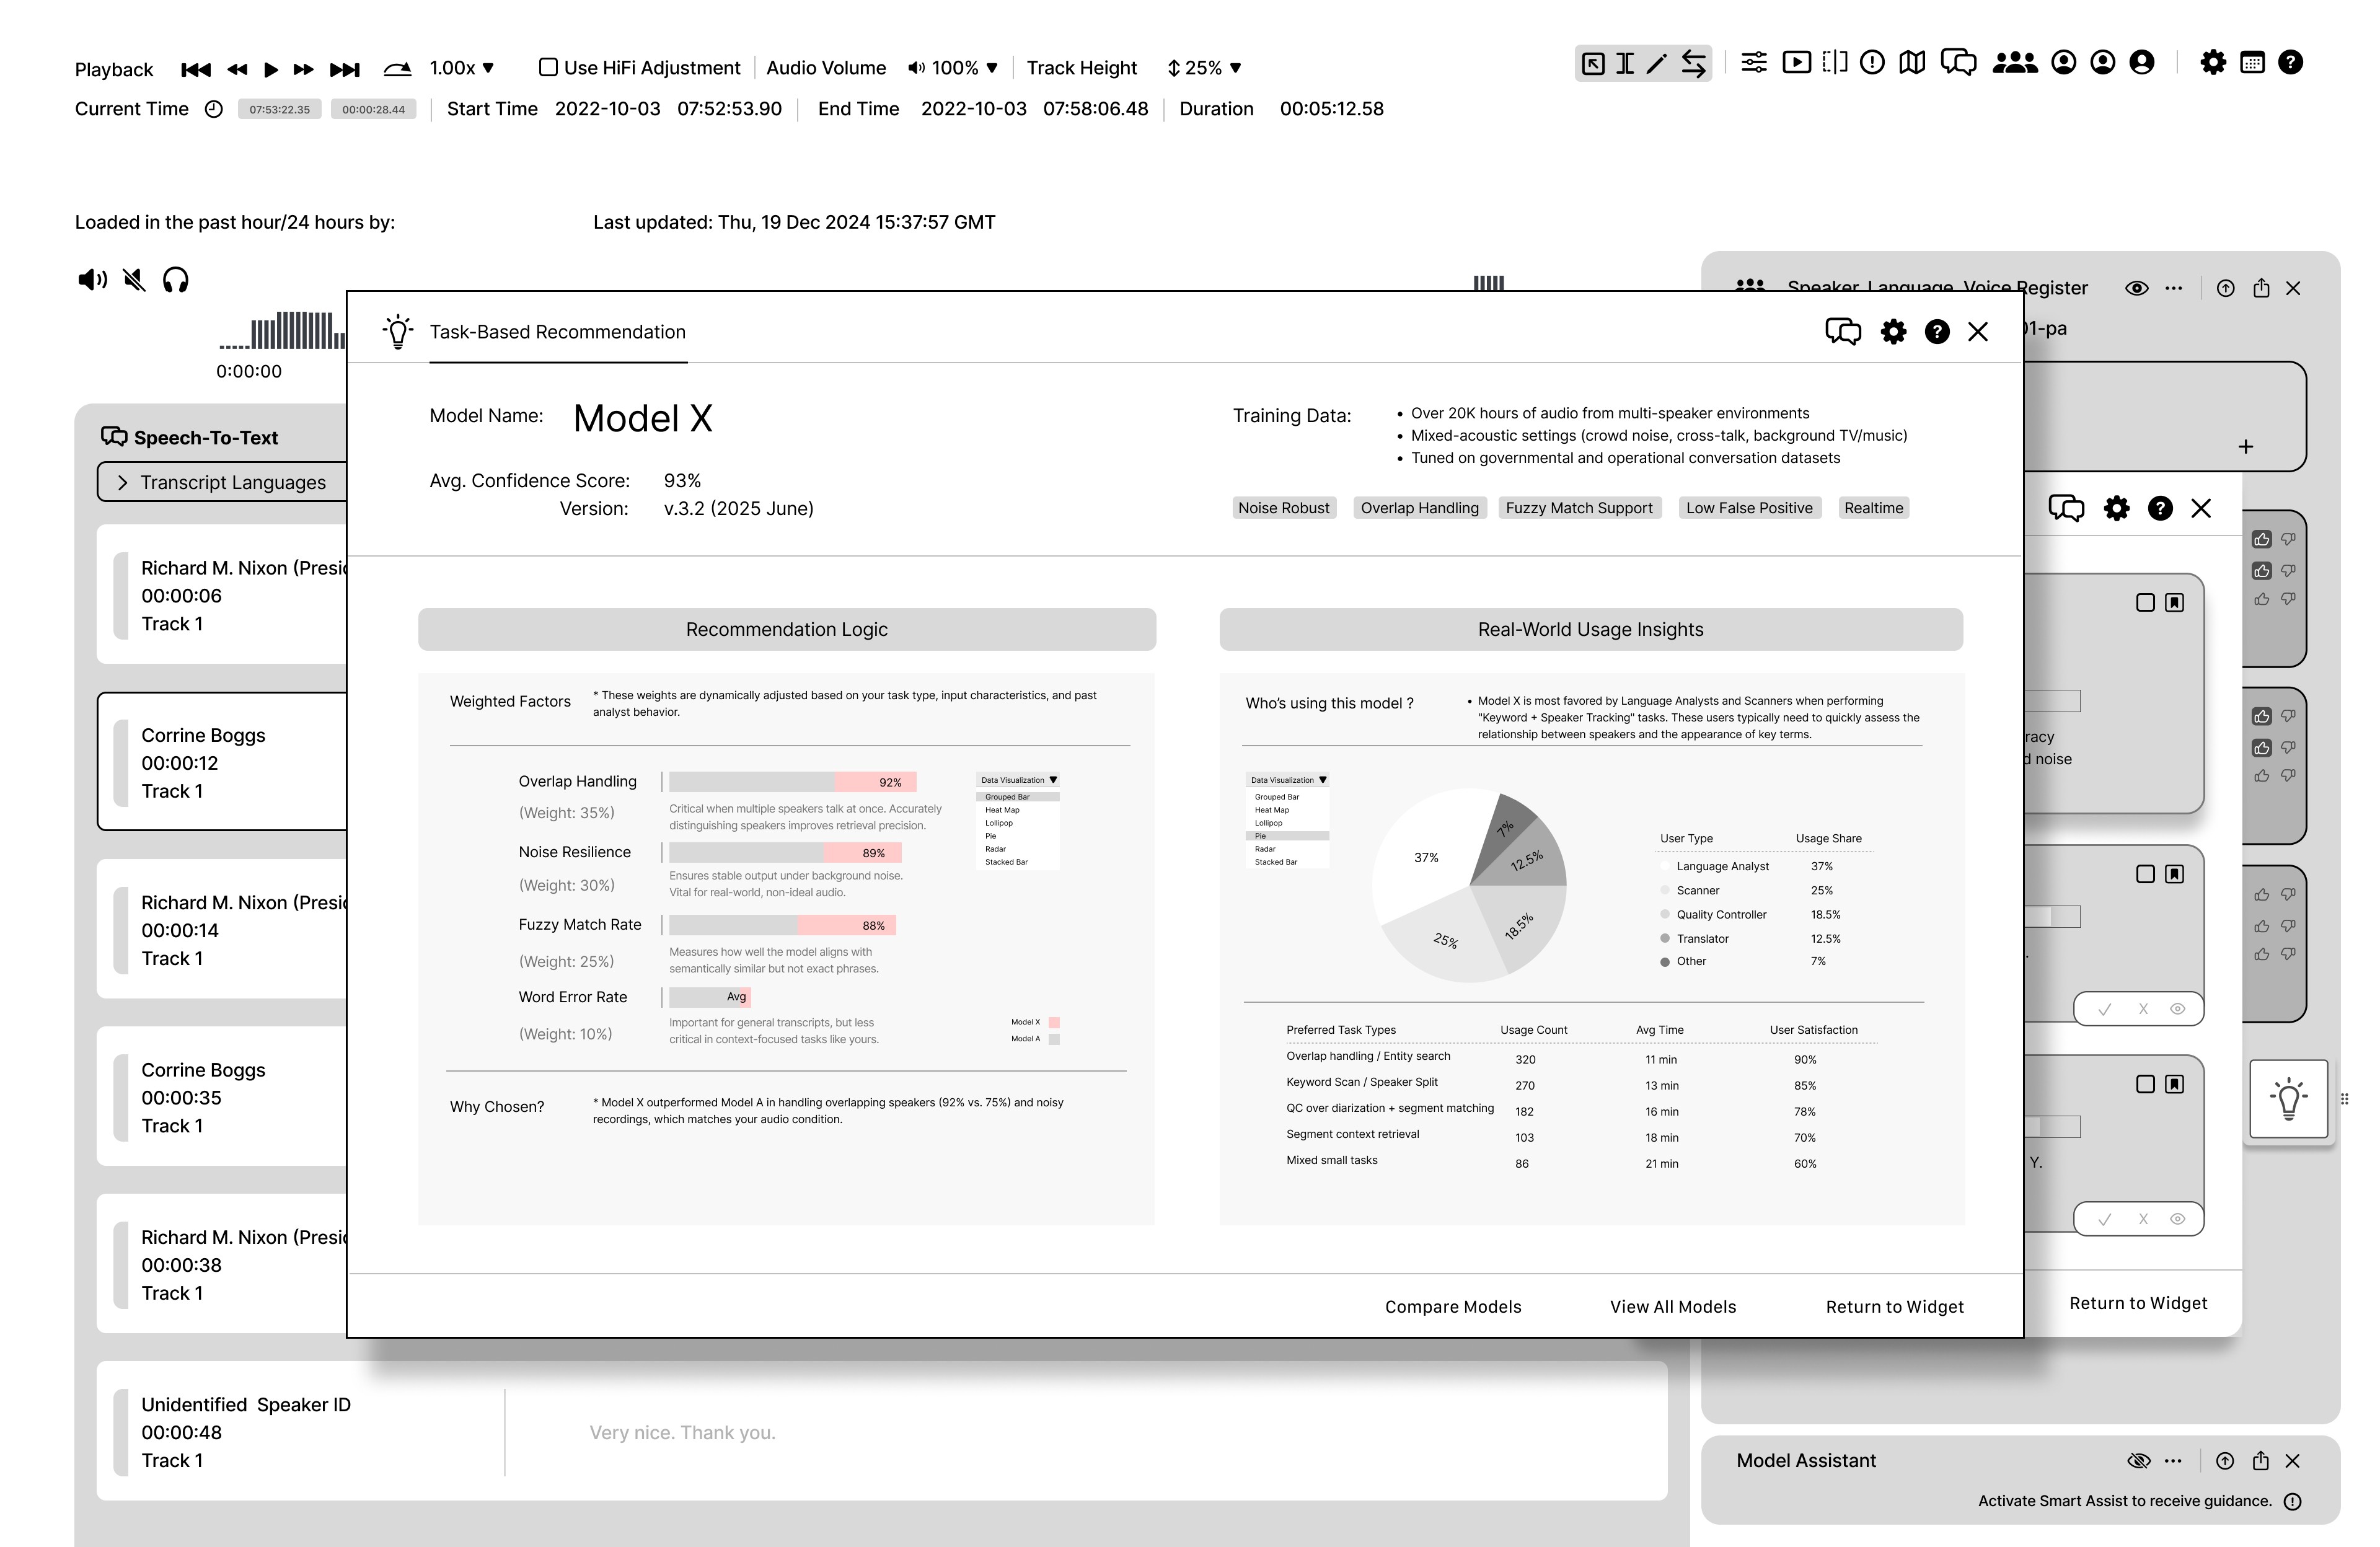Open the 1.00x playback speed dropdown
2380x1547 pixels.
(x=462, y=68)
